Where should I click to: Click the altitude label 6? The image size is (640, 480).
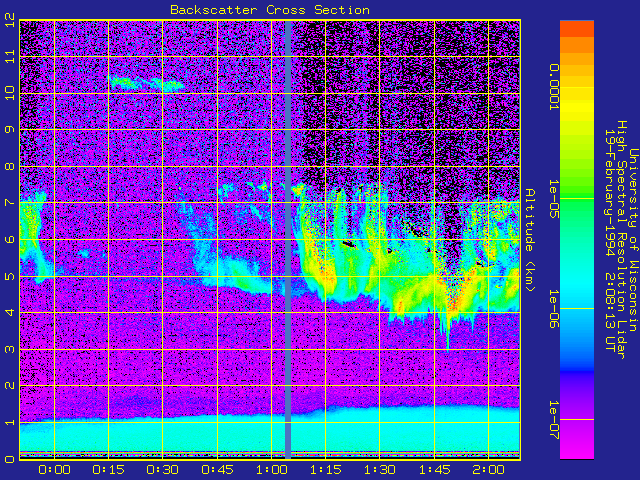(x=10, y=240)
